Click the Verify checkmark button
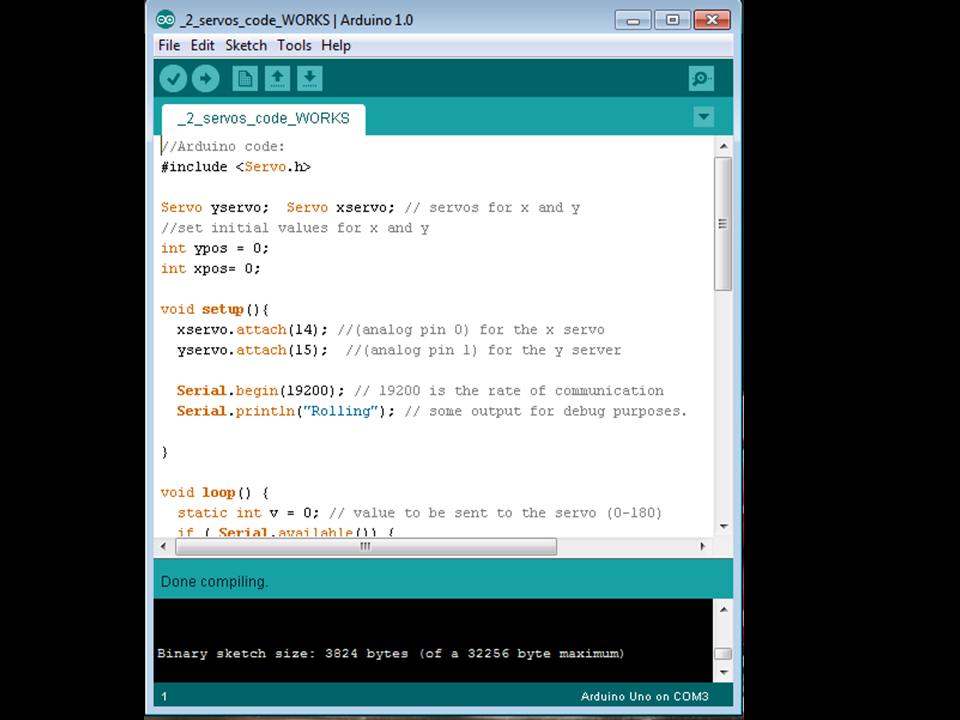The height and width of the screenshot is (720, 960). pos(173,78)
